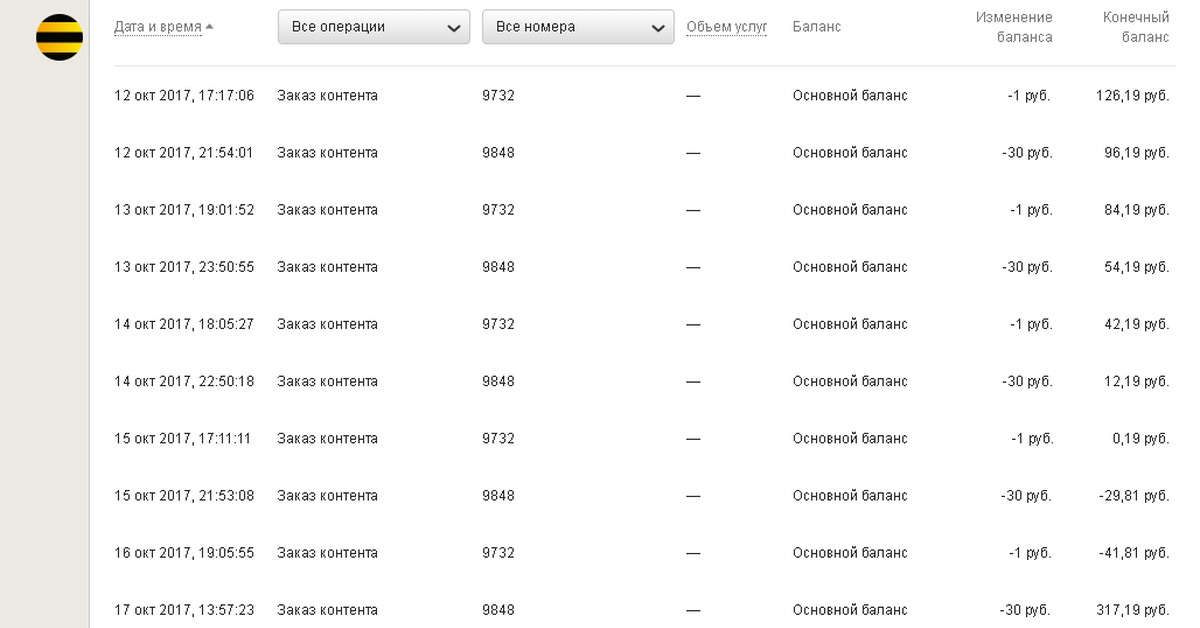
Task: Click Заказ контента in 13 окт 23:50:55 row
Action: (x=327, y=267)
